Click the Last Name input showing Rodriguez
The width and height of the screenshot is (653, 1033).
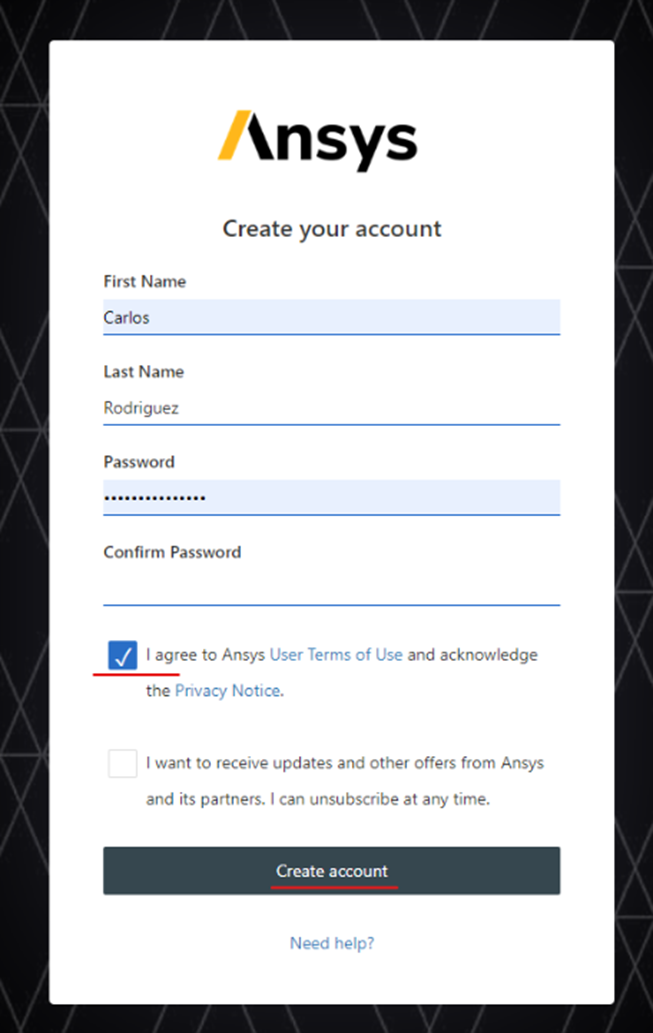pos(330,408)
